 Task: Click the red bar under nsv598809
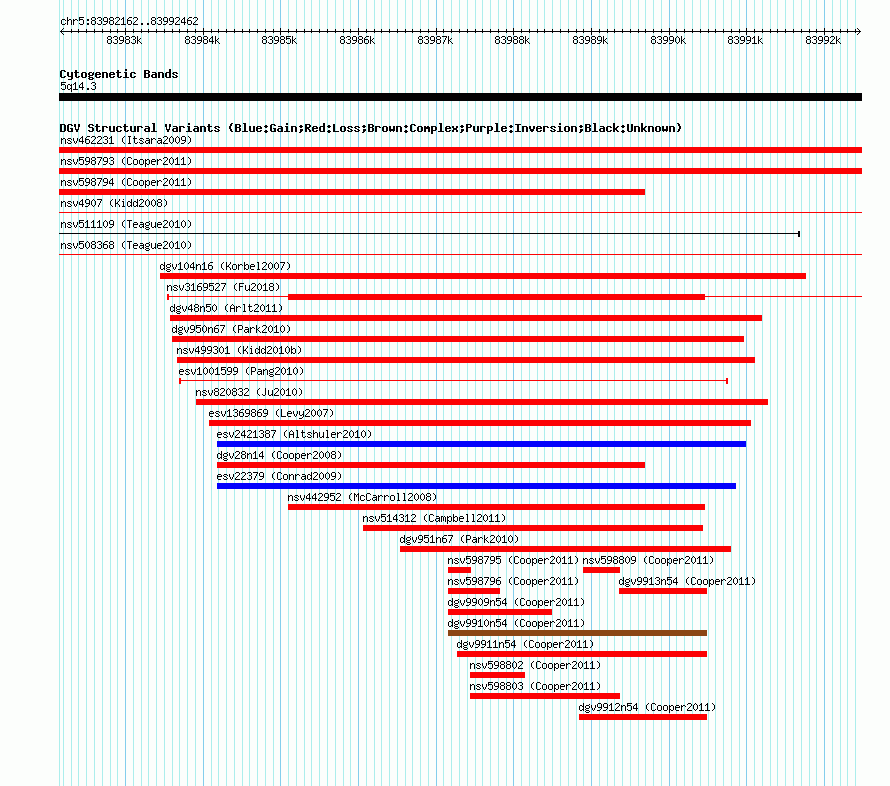click(x=602, y=570)
